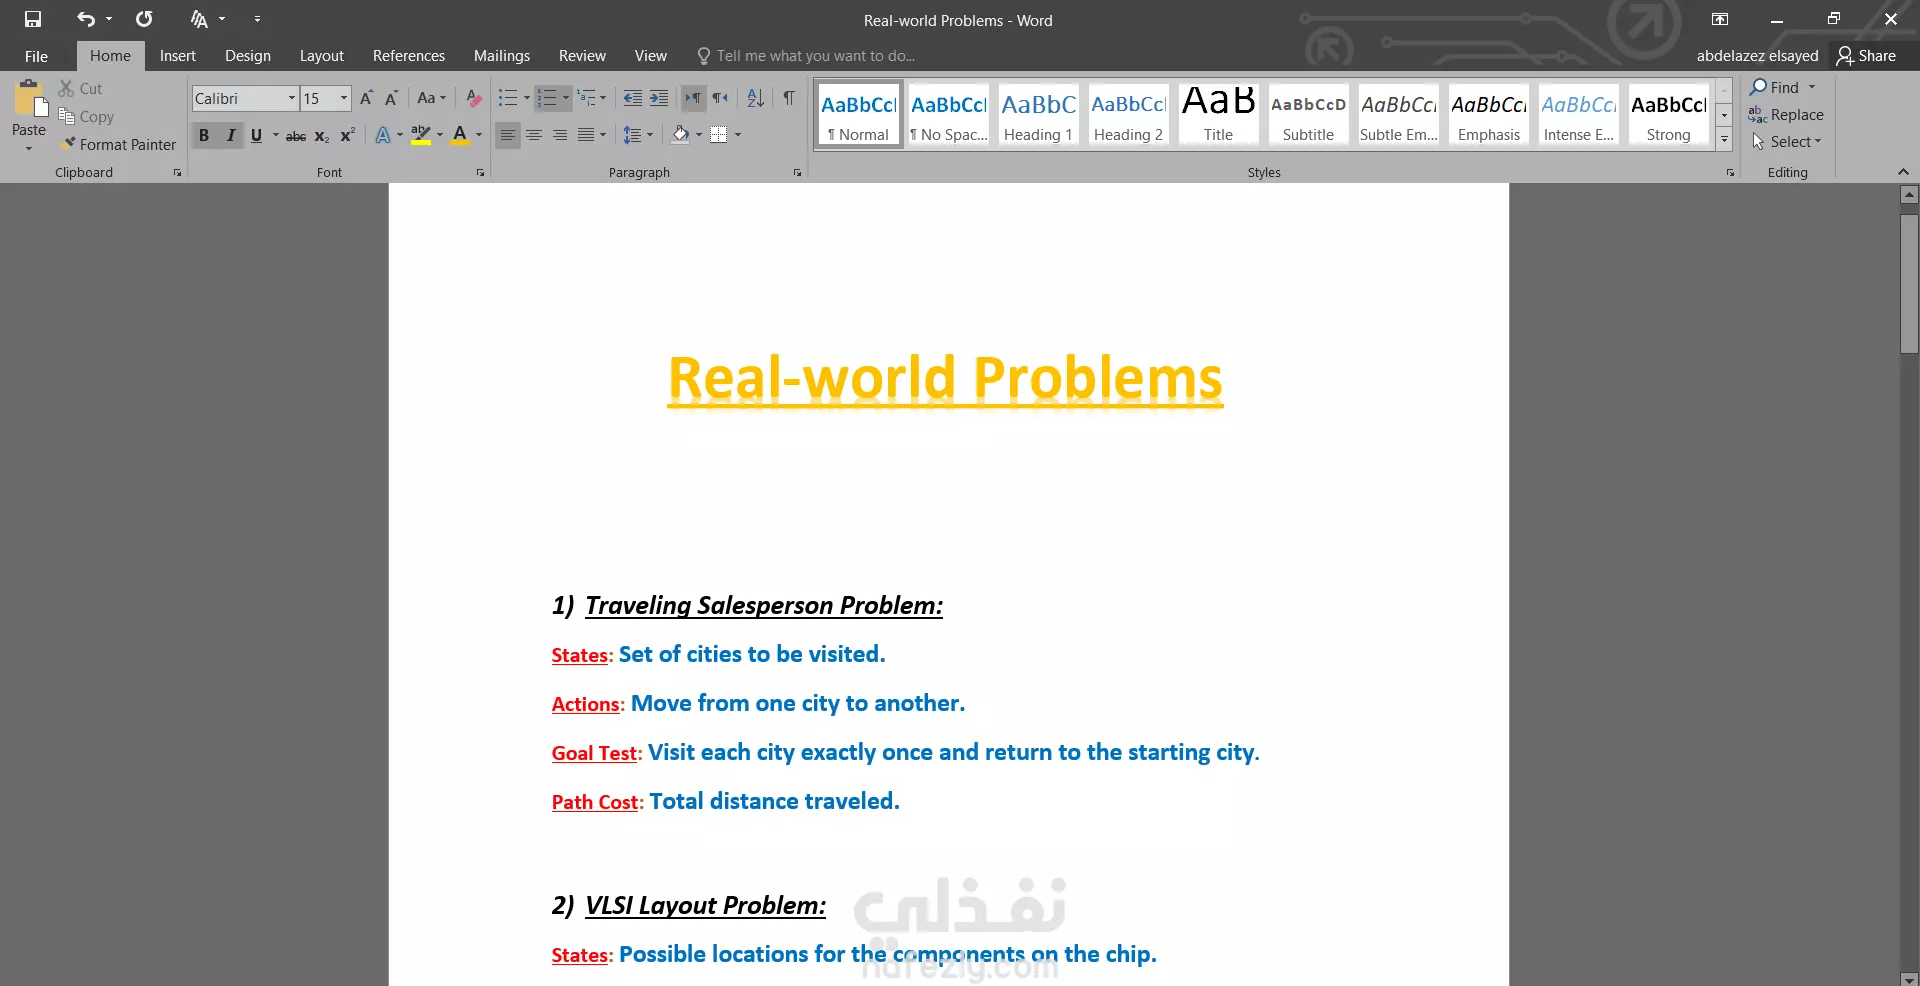Click the Share button
The image size is (1920, 986).
point(1867,56)
